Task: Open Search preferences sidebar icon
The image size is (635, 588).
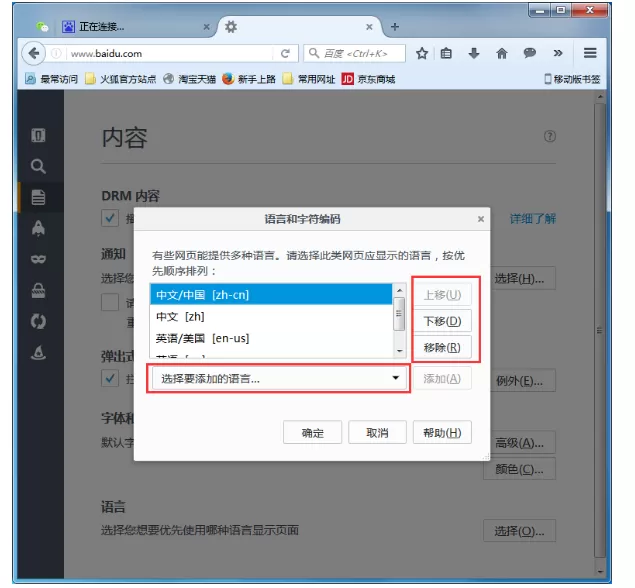Action: (x=38, y=166)
